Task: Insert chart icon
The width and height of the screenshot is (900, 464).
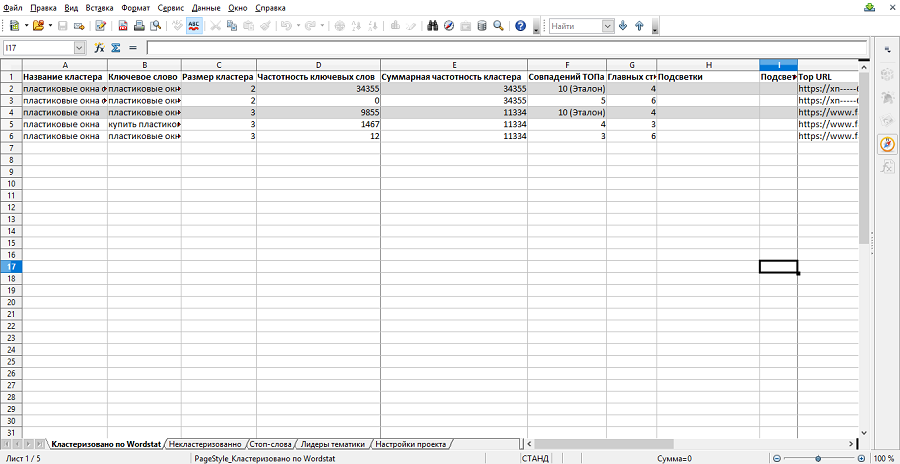Action: (x=395, y=26)
